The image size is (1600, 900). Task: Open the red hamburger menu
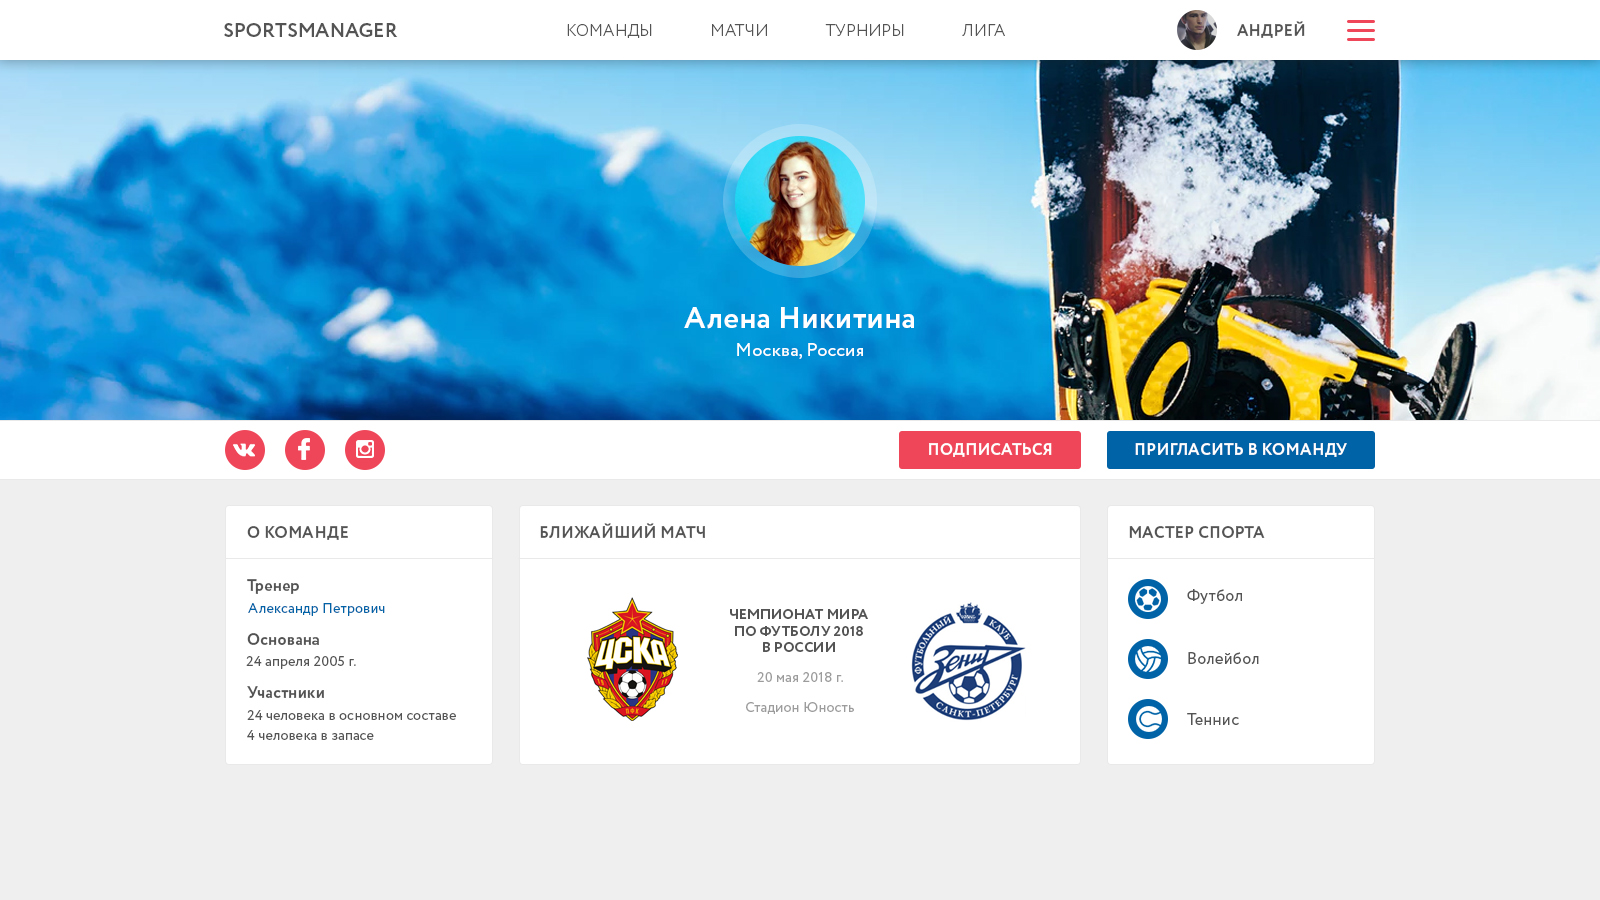click(x=1360, y=30)
